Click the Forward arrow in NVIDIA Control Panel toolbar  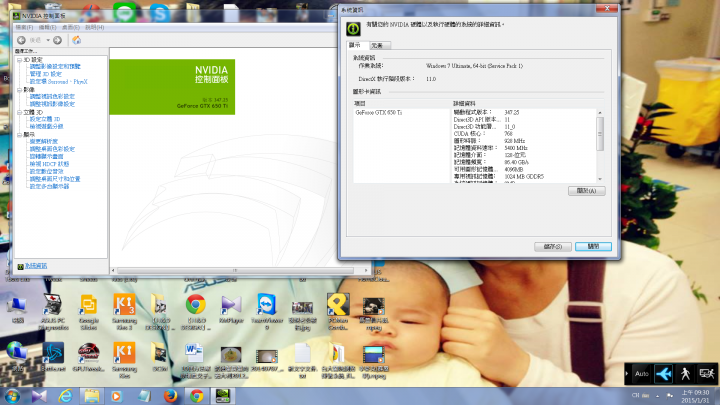pos(57,40)
